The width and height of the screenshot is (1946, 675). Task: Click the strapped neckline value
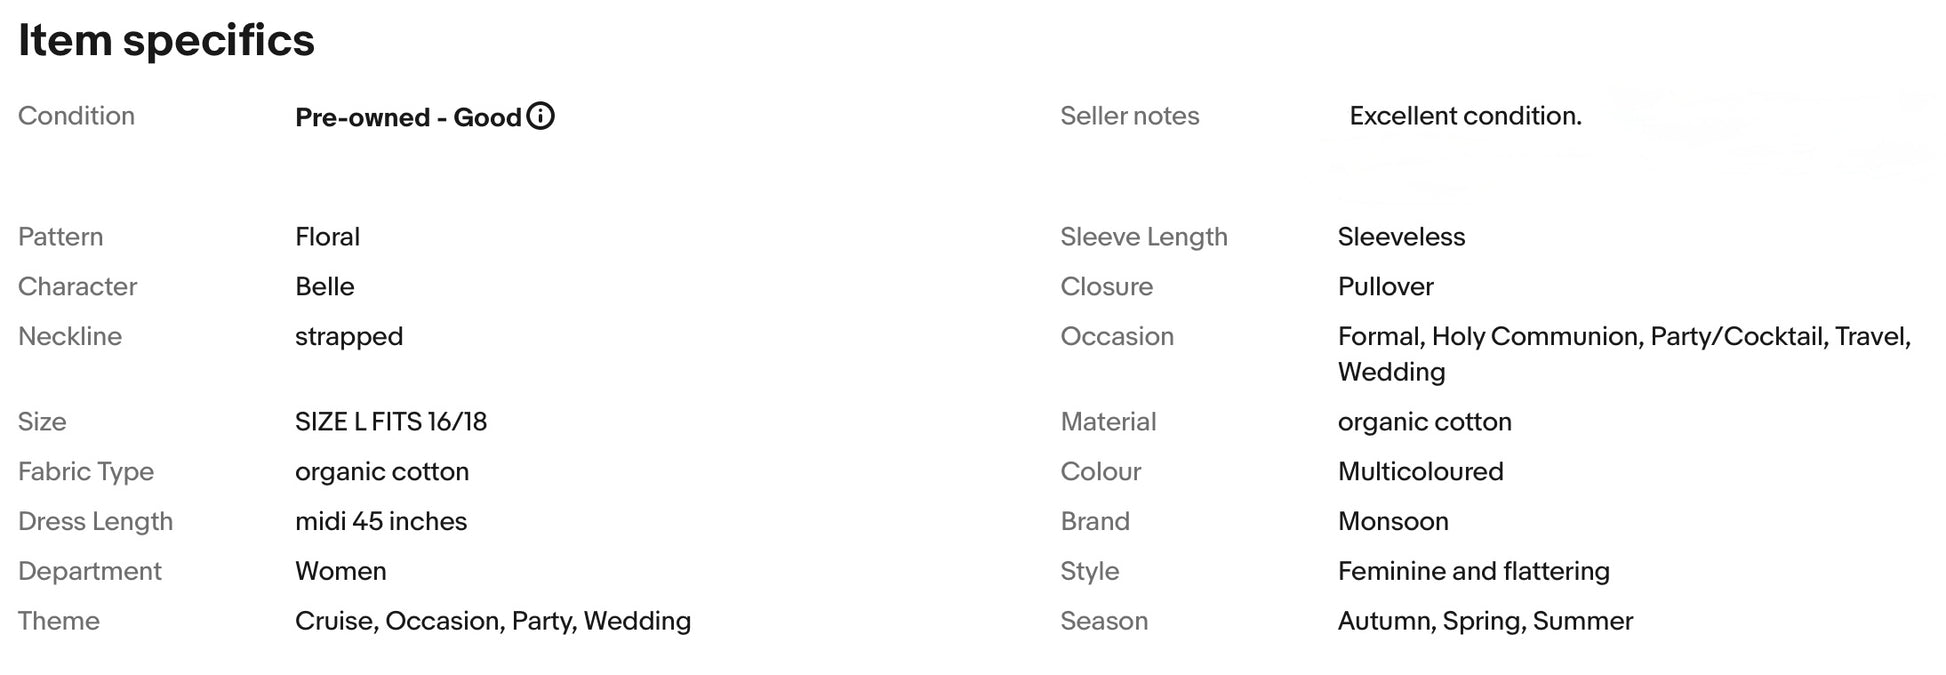coord(348,337)
